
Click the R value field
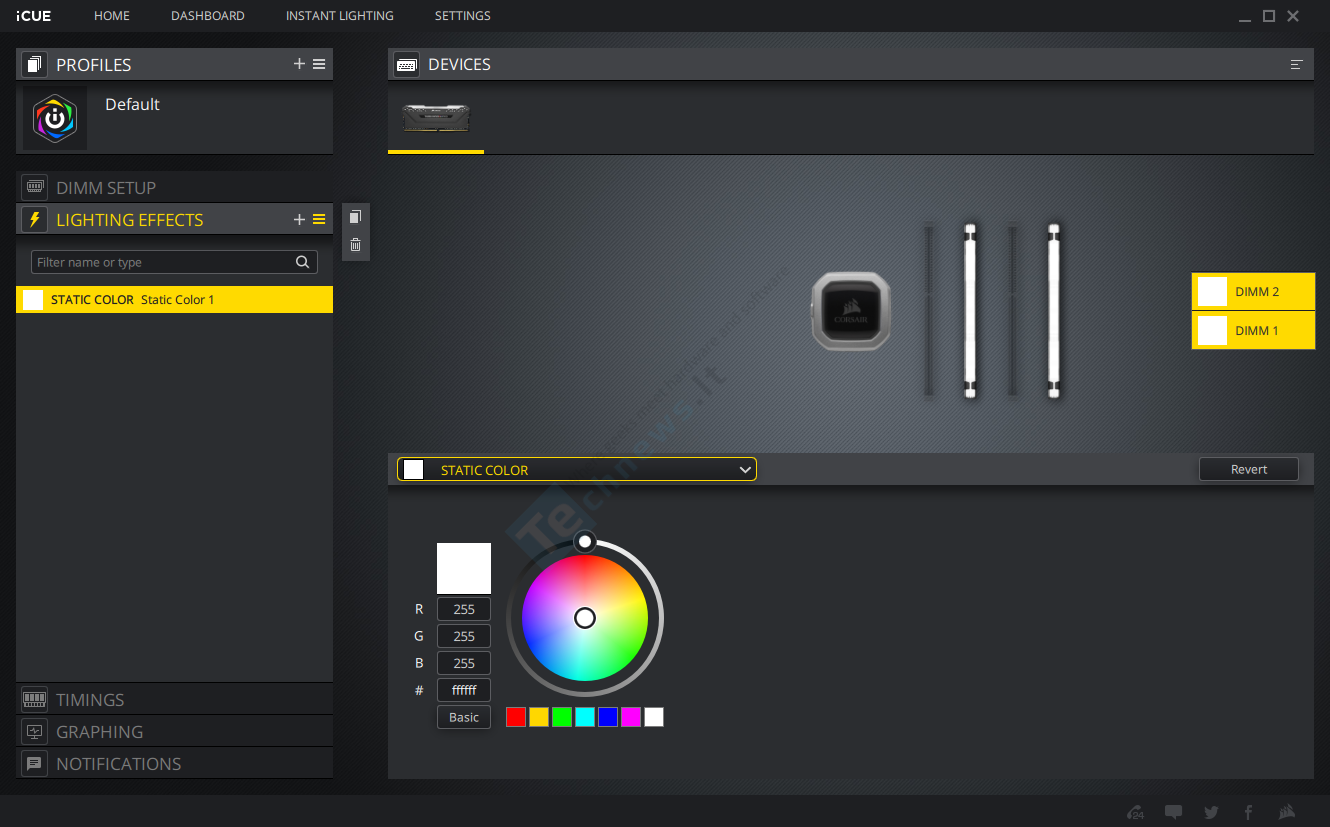tap(464, 609)
